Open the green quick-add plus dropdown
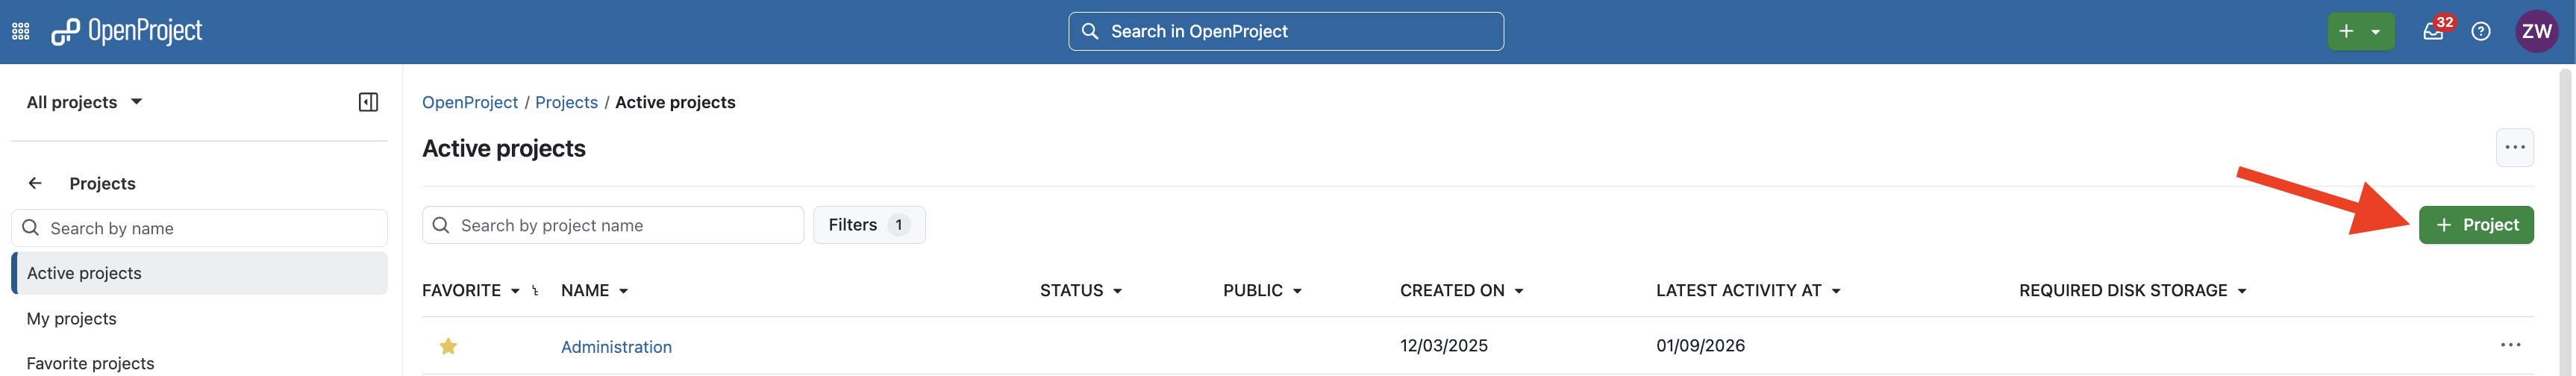This screenshot has height=376, width=2576. [2360, 32]
